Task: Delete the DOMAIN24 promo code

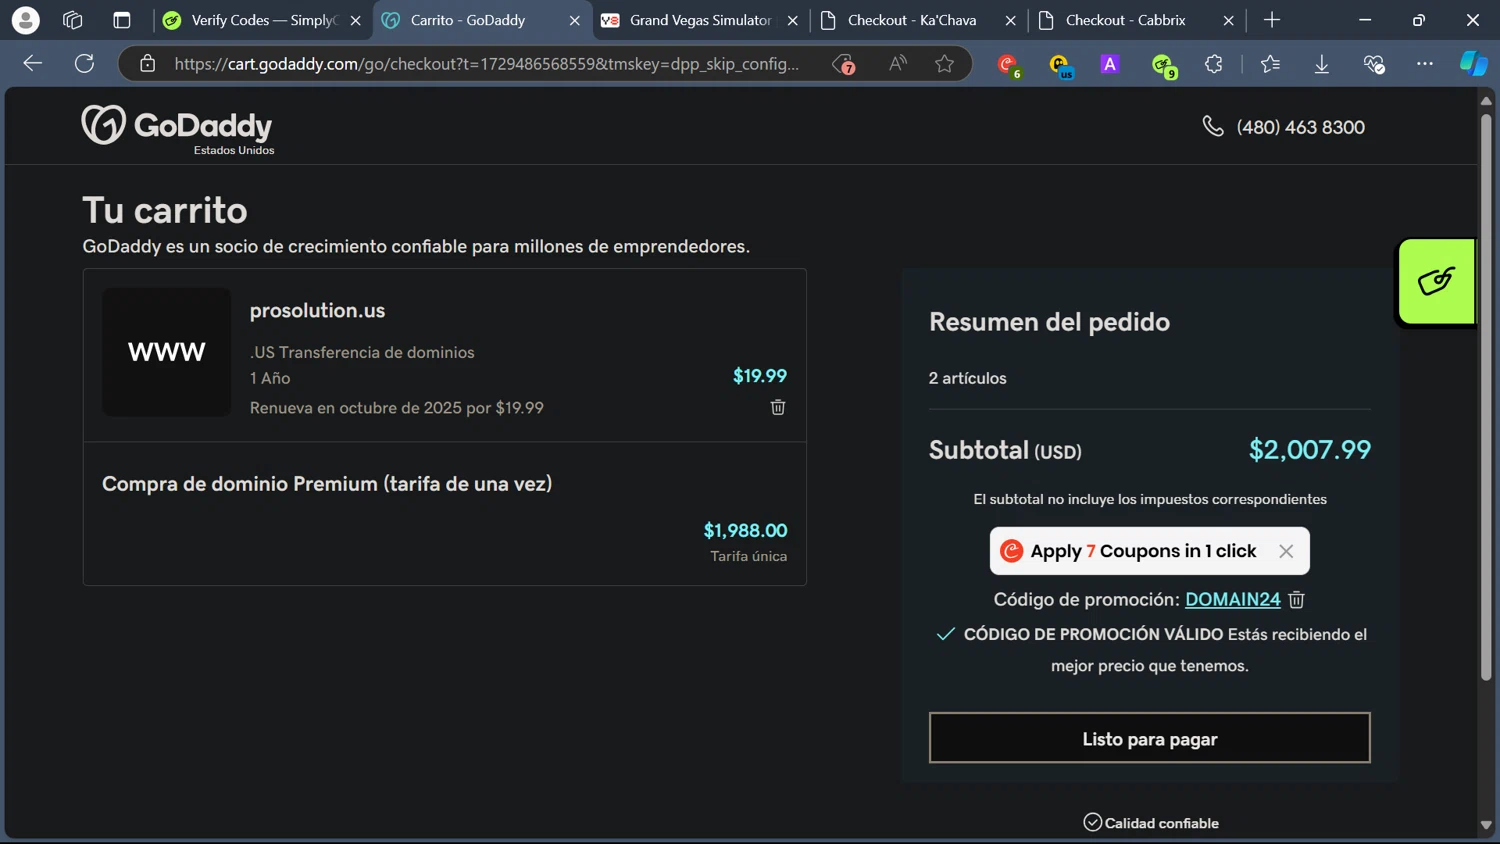Action: (x=1297, y=600)
